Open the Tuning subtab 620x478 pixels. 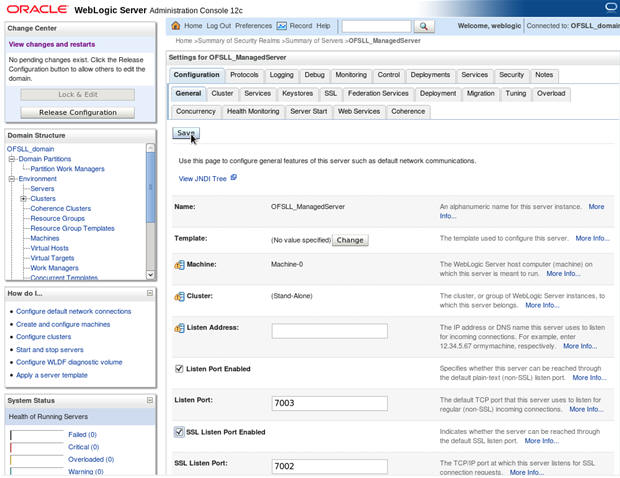point(516,93)
